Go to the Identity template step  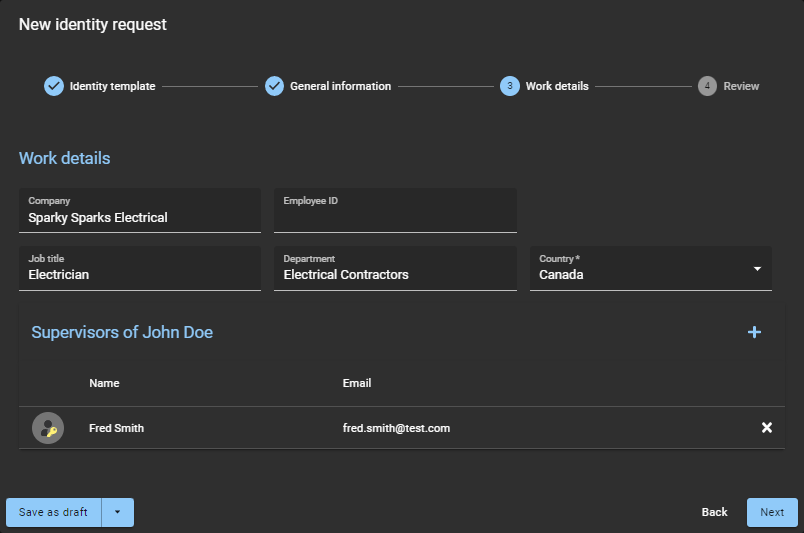point(112,86)
